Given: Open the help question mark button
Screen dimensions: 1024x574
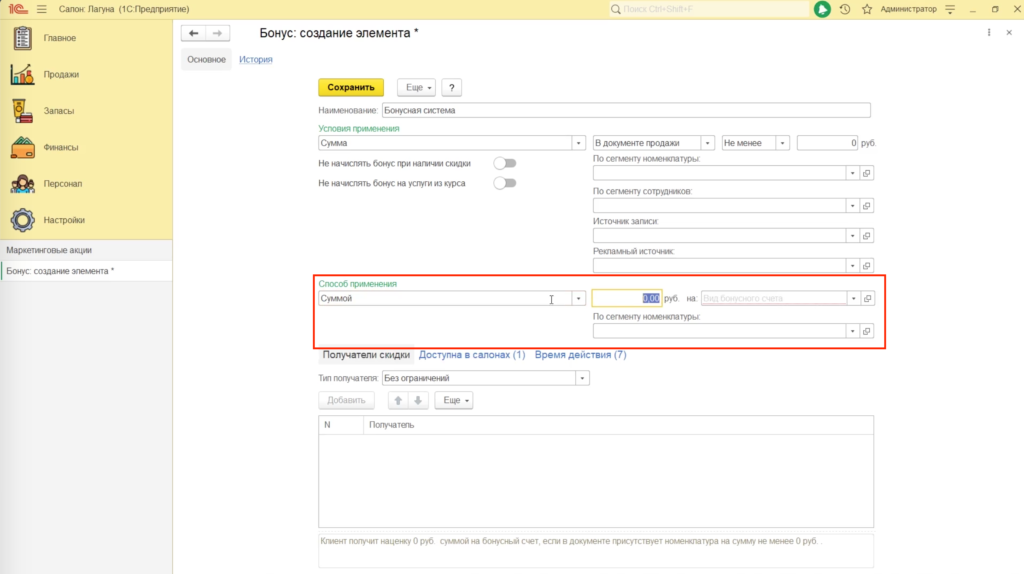Looking at the screenshot, I should (x=451, y=88).
